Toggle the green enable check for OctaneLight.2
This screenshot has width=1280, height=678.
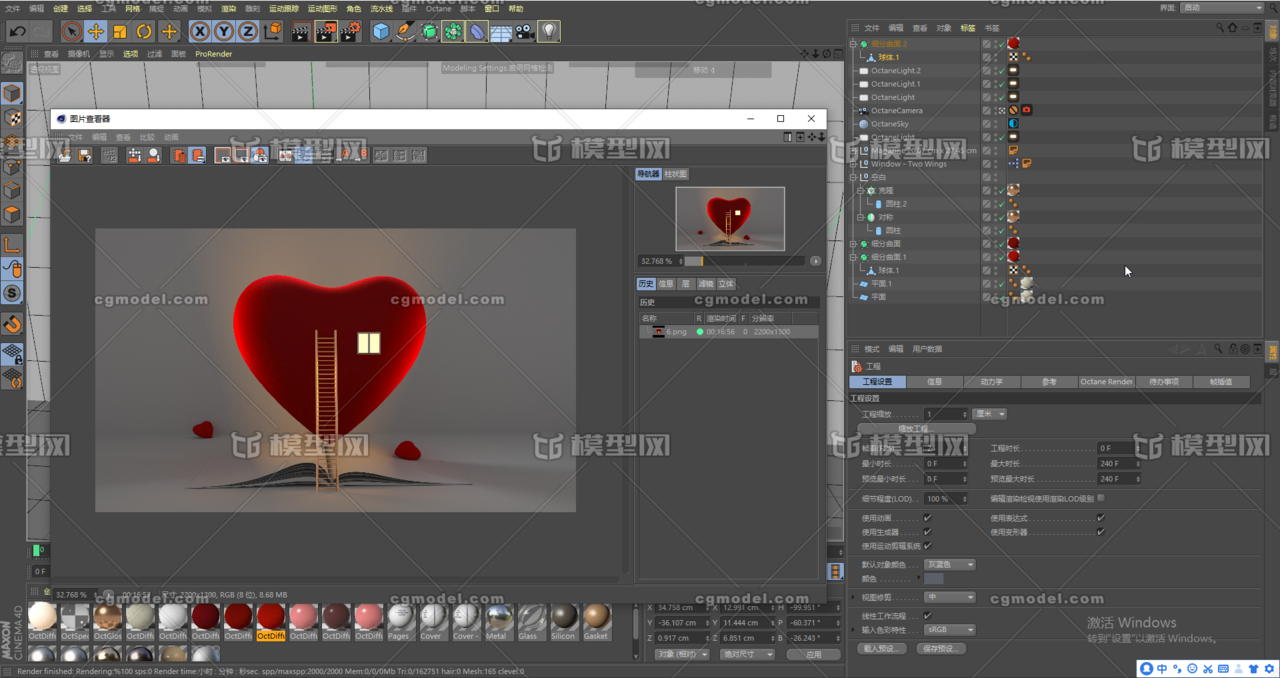[x=1000, y=71]
